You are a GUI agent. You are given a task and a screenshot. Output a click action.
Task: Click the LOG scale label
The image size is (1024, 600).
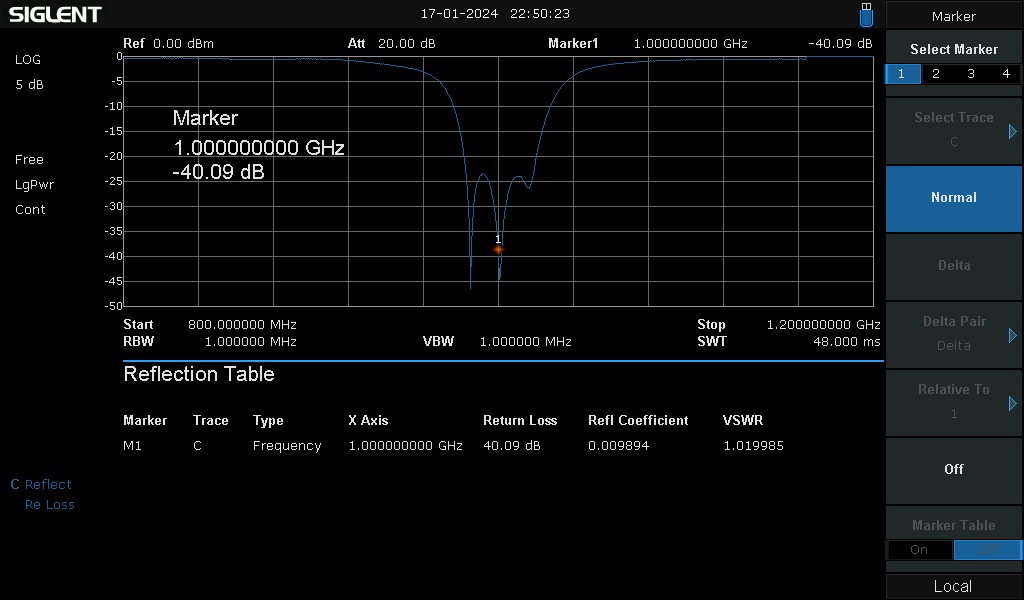27,59
